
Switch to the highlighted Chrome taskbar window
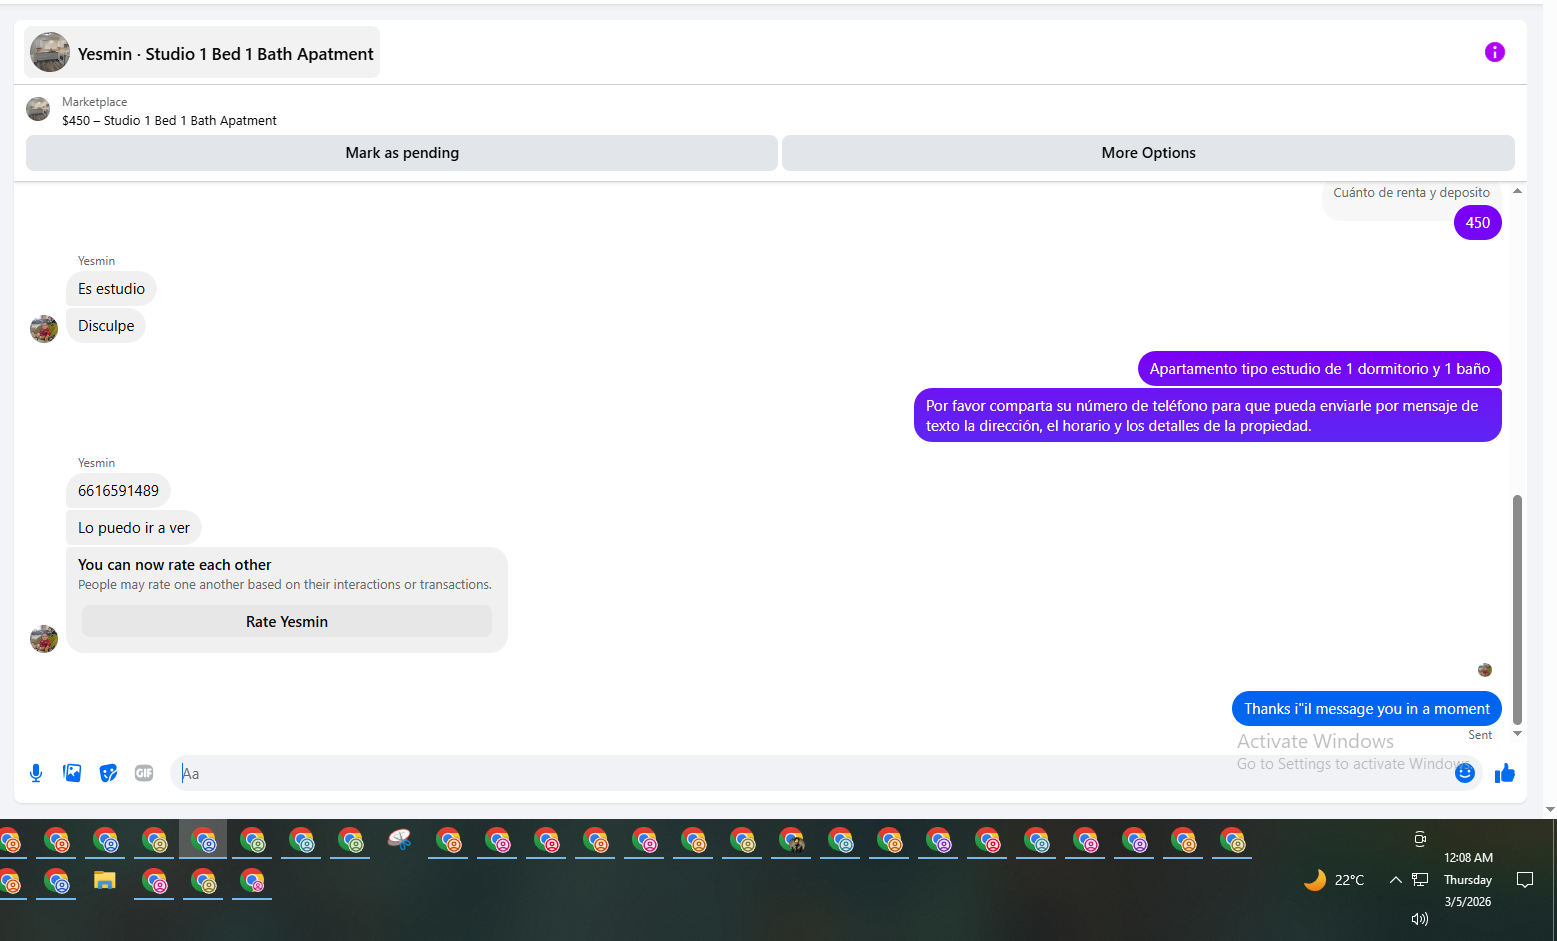click(x=204, y=840)
